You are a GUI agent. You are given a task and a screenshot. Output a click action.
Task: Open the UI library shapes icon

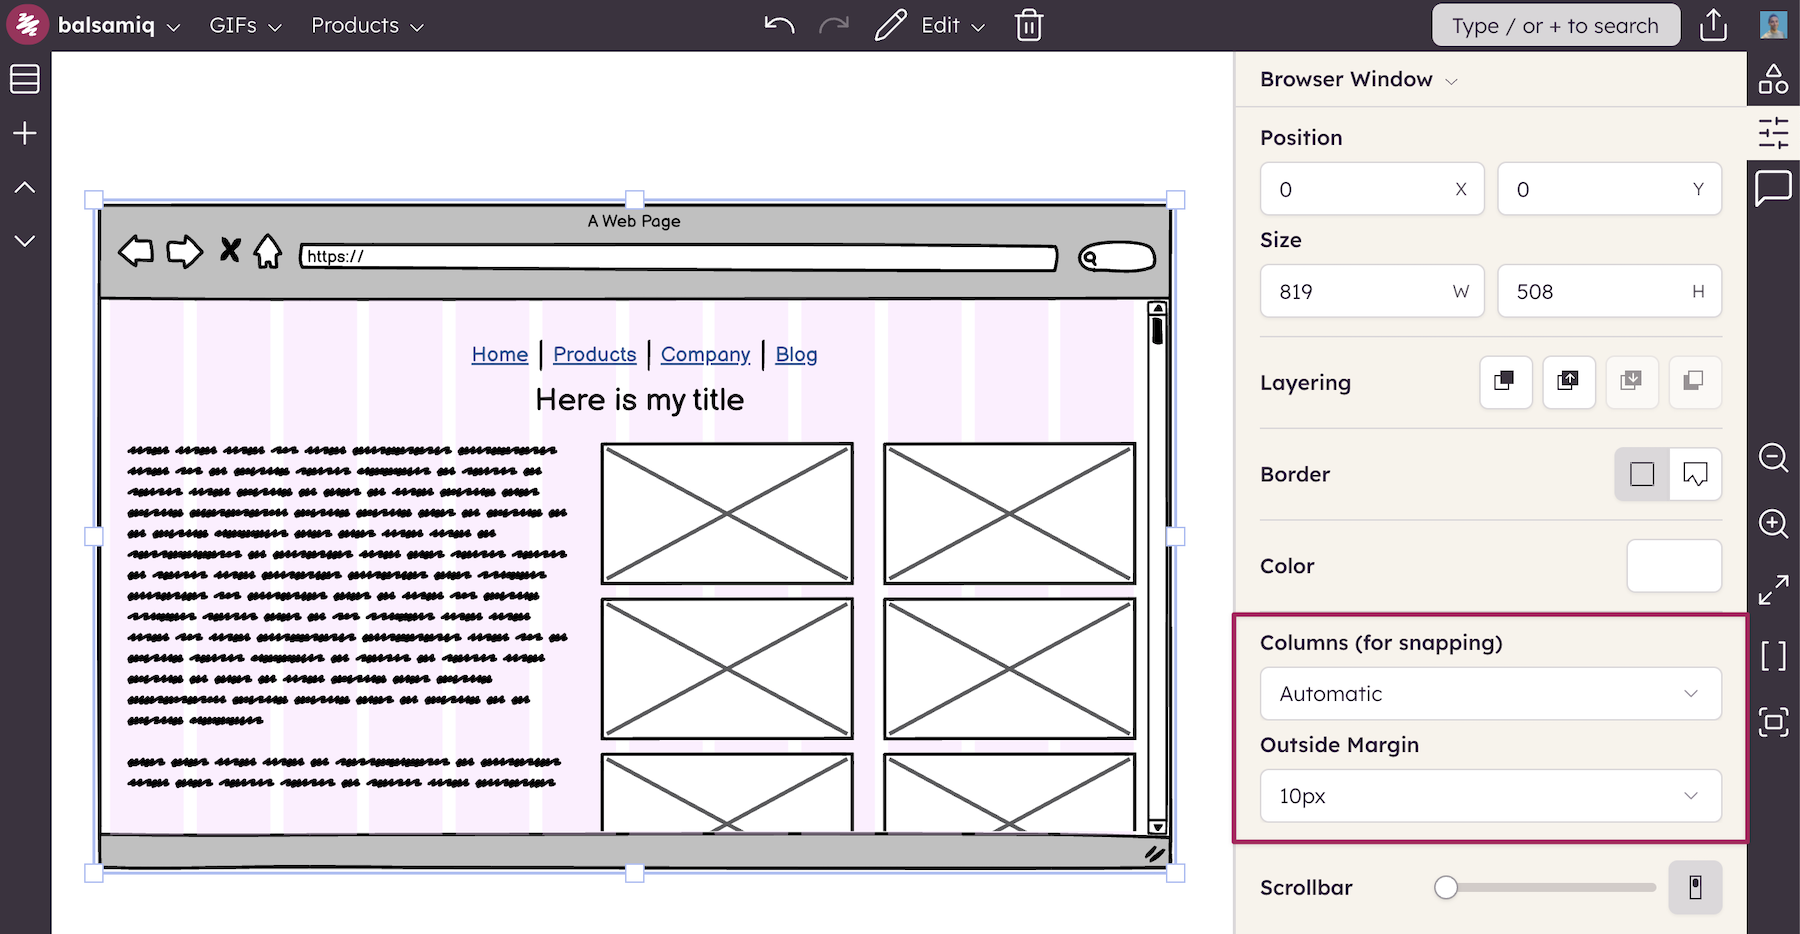tap(1773, 79)
